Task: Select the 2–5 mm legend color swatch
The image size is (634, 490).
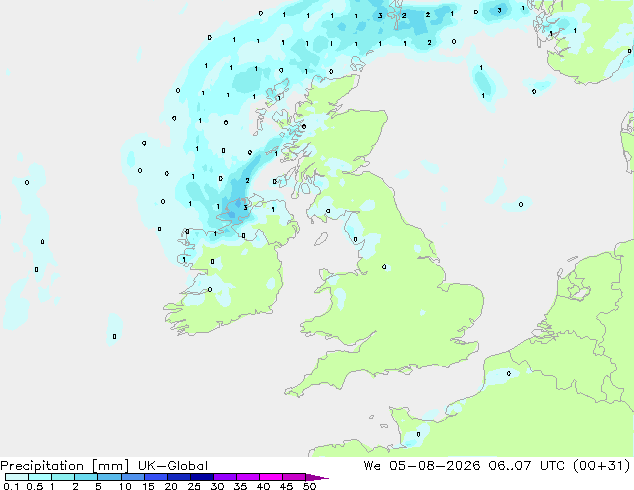Action: coord(86,477)
